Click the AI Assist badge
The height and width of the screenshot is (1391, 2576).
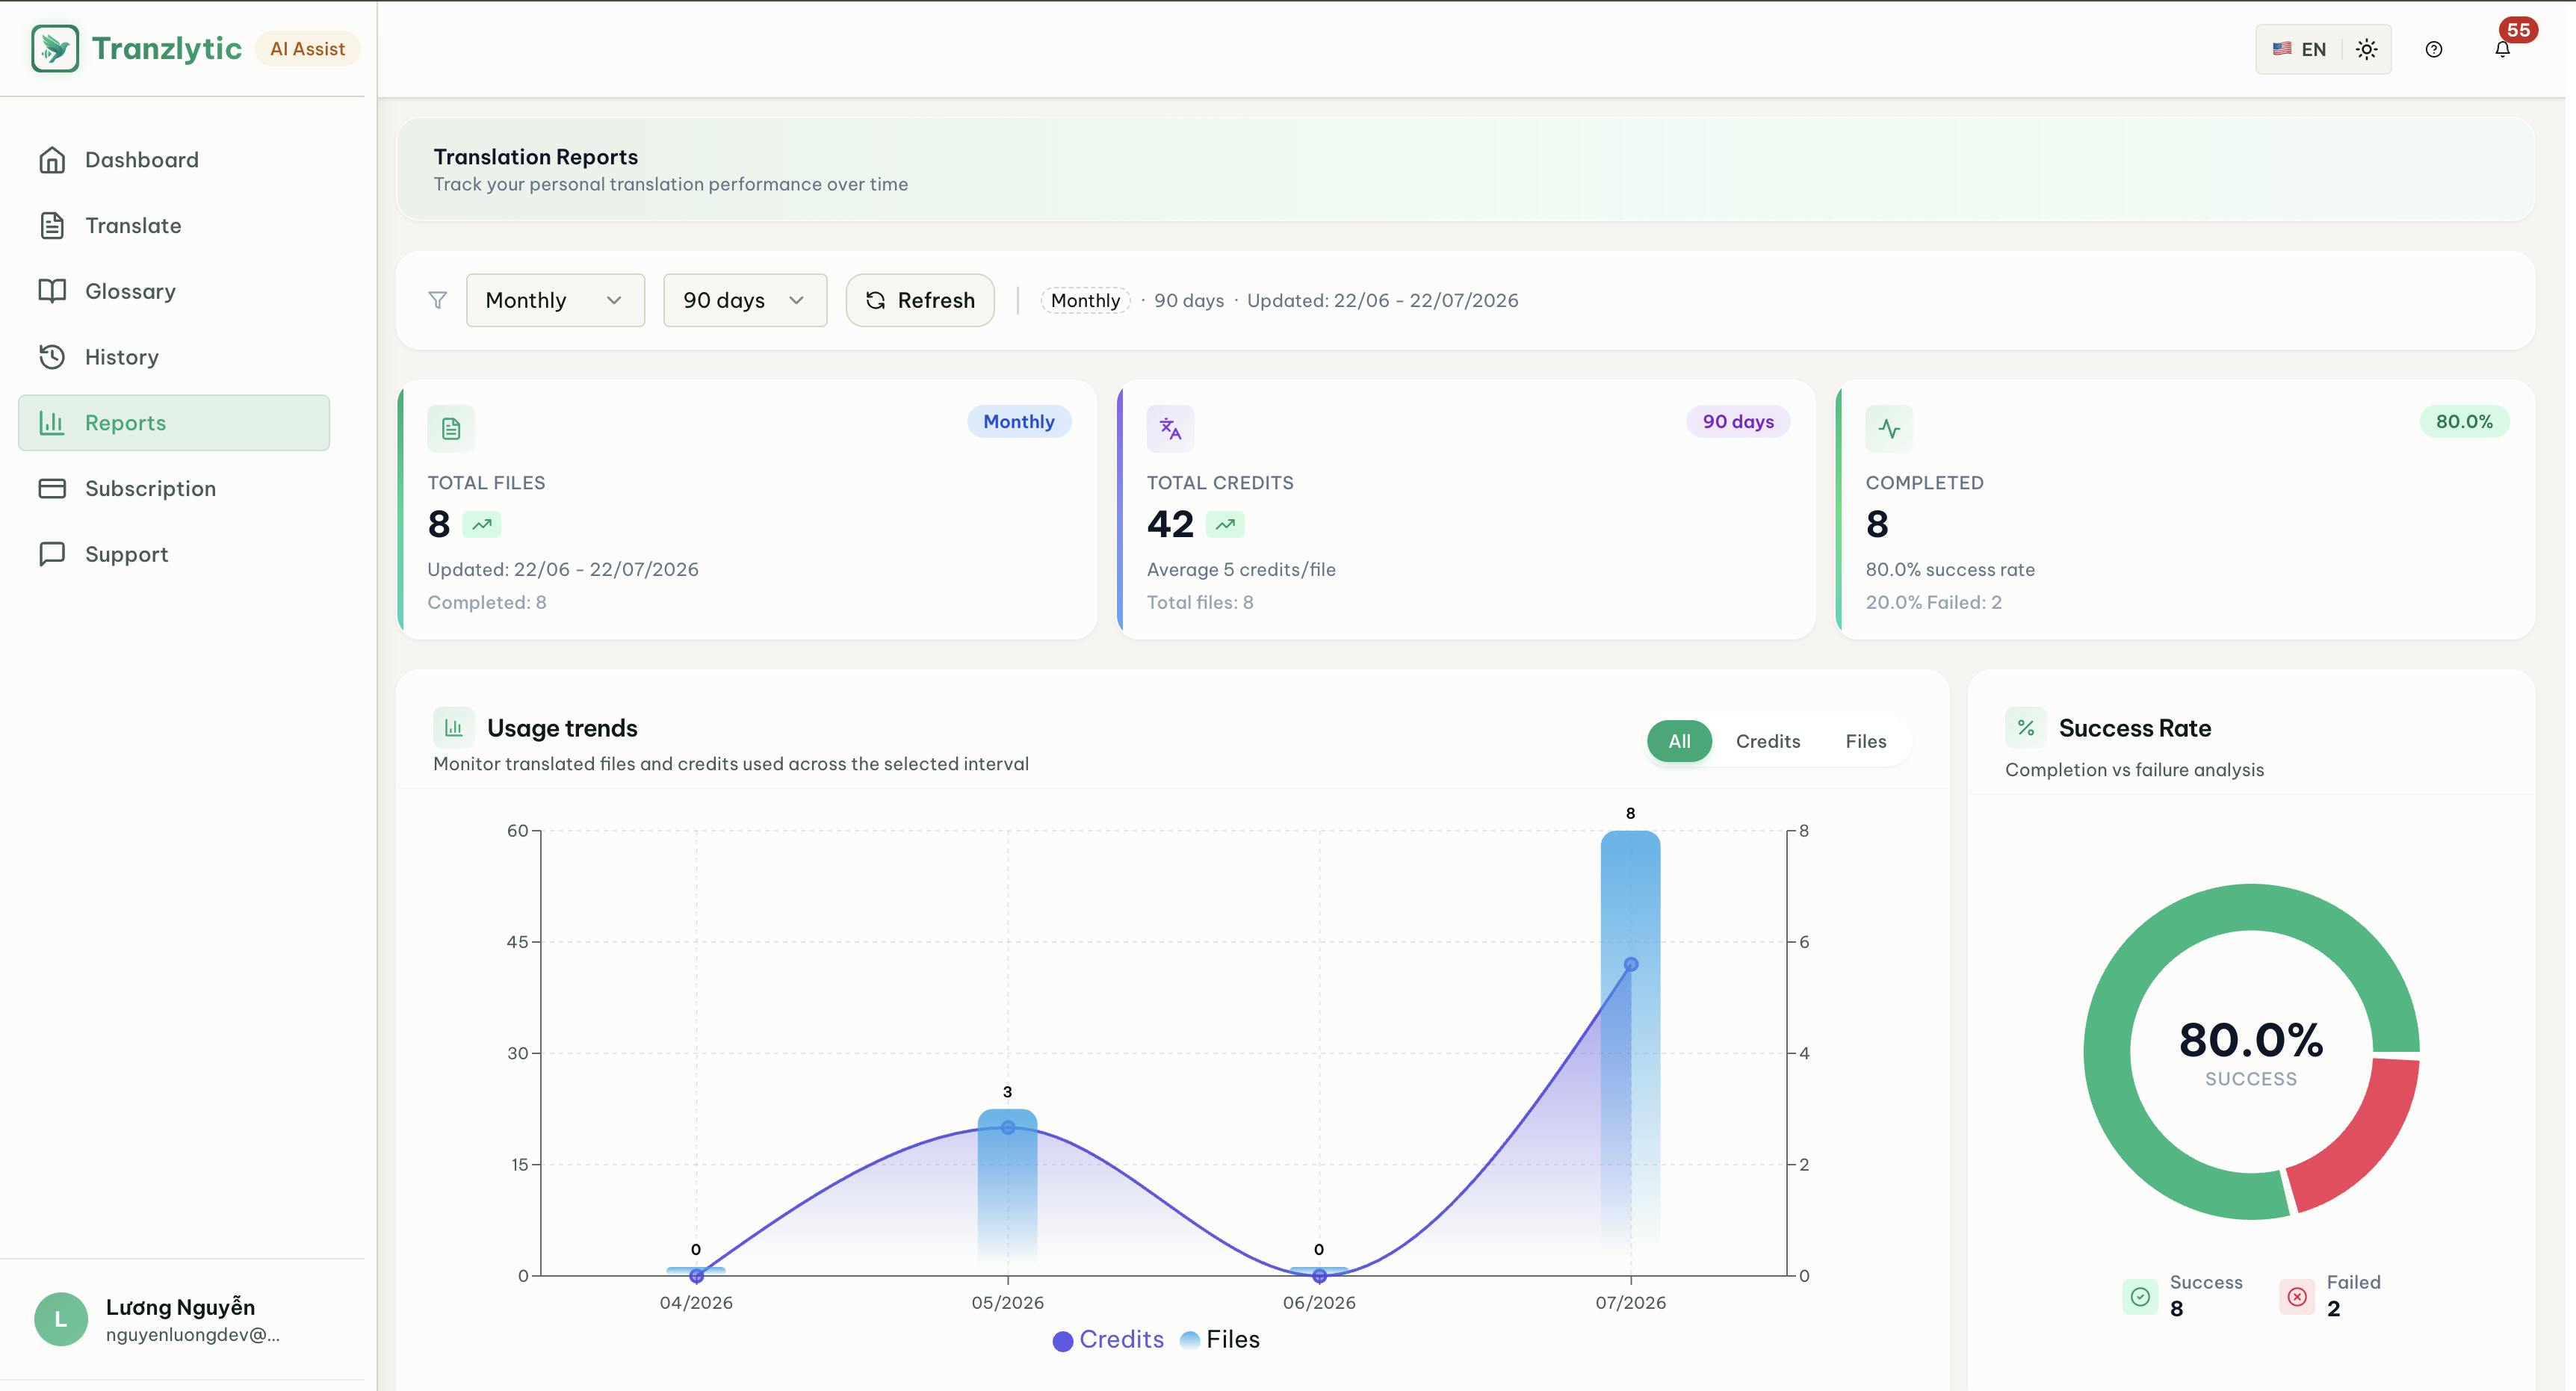[x=307, y=49]
